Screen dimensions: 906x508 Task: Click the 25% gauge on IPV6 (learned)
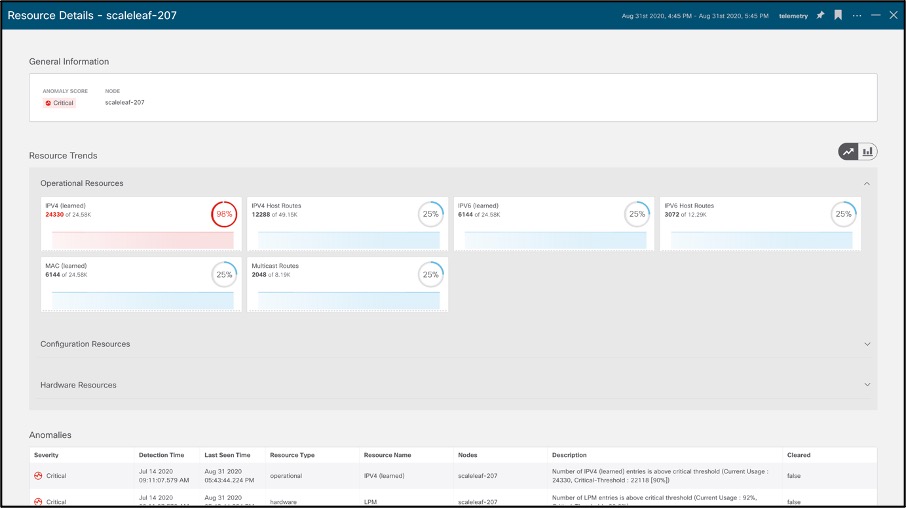pos(637,214)
